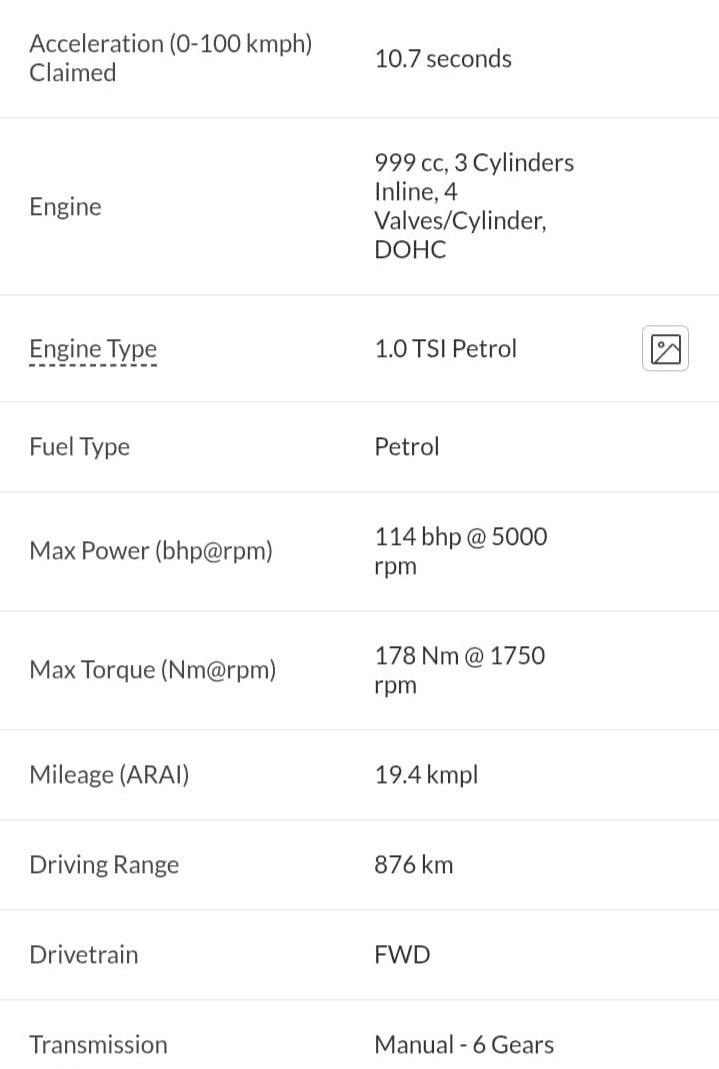Select the 19.4 kmpl mileage value
719x1069 pixels.
(427, 775)
